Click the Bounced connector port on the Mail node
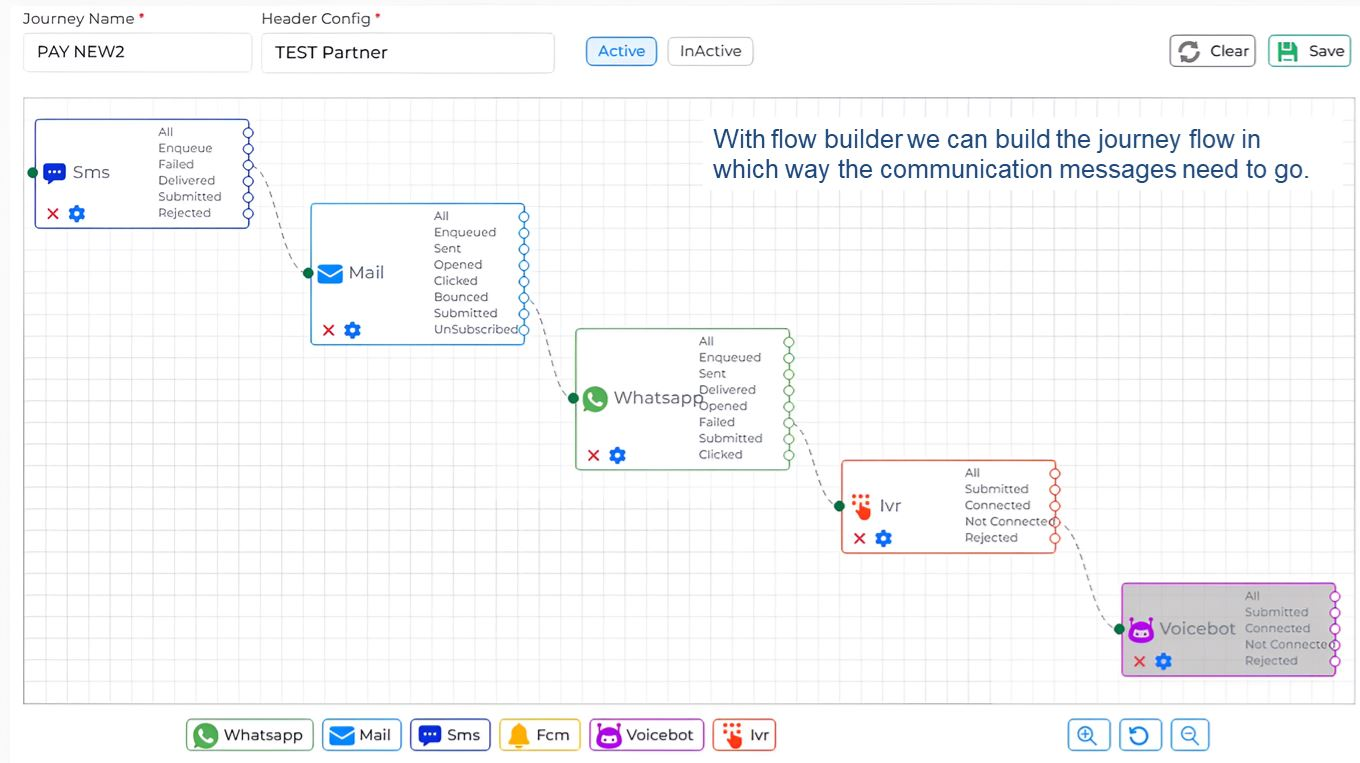Screen dimensions: 1360x763 click(x=523, y=297)
